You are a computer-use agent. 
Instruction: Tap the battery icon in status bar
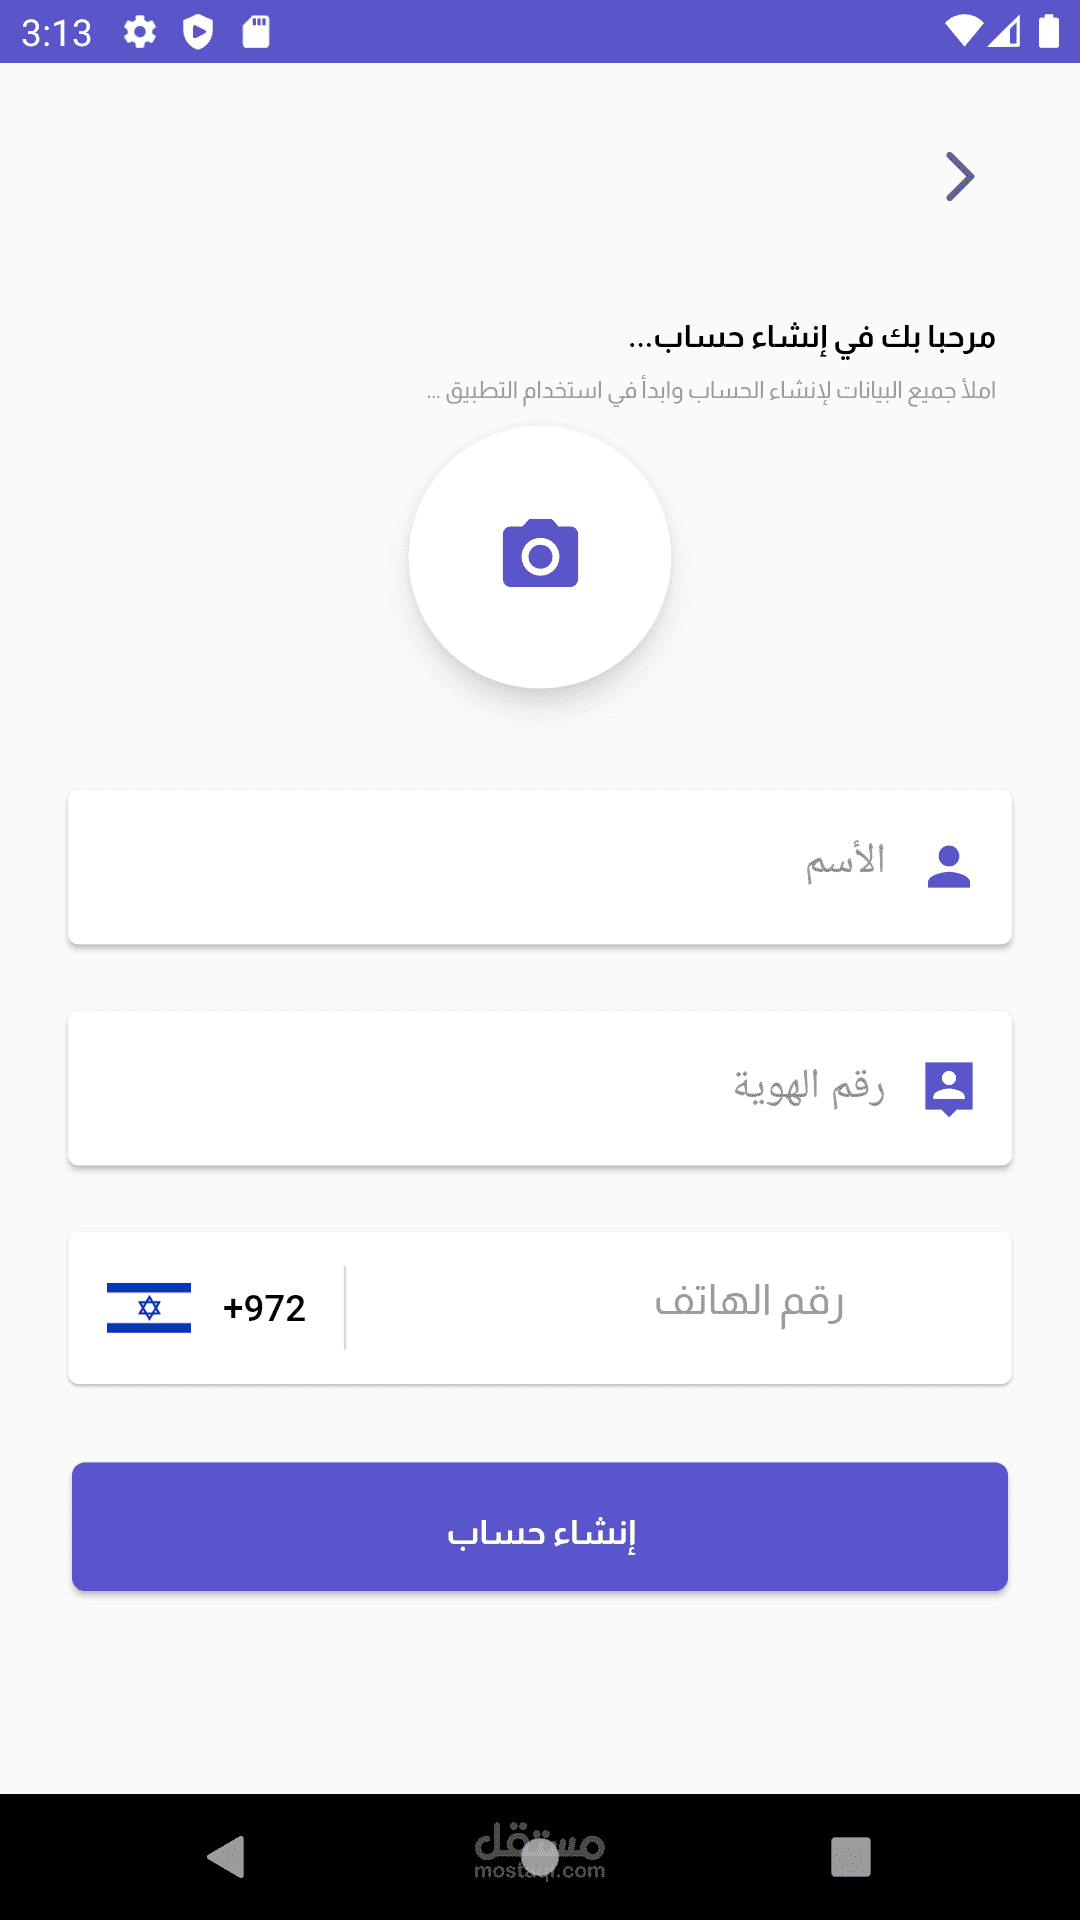[x=1048, y=32]
